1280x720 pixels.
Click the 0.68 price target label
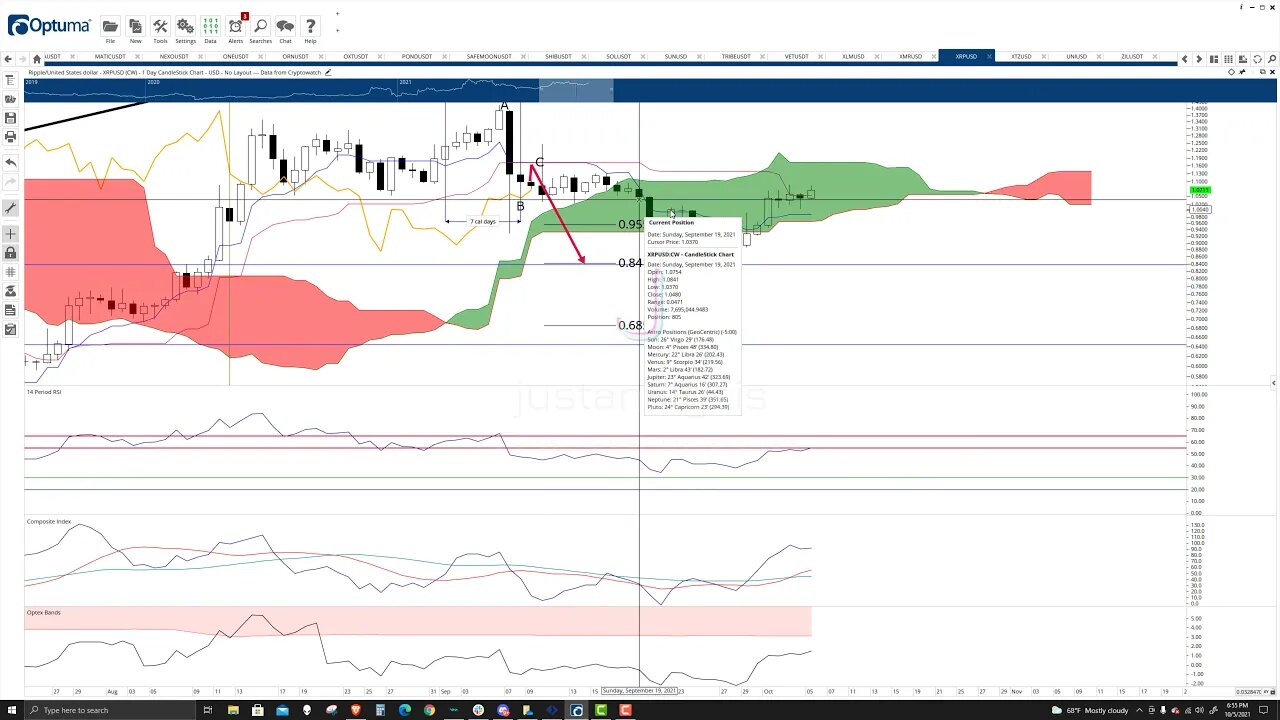click(630, 325)
